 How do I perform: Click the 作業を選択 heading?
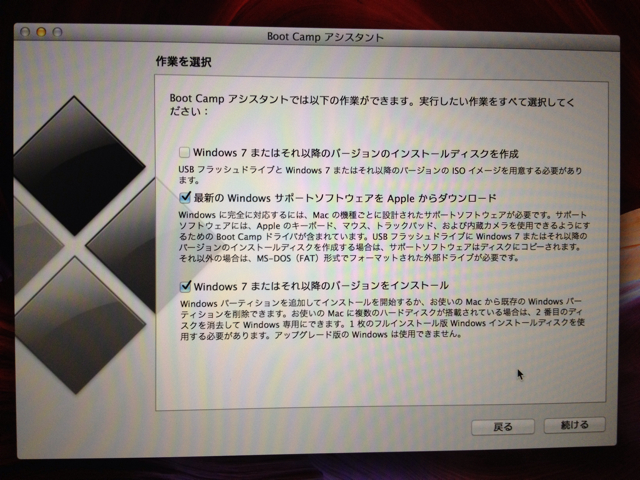pos(183,62)
